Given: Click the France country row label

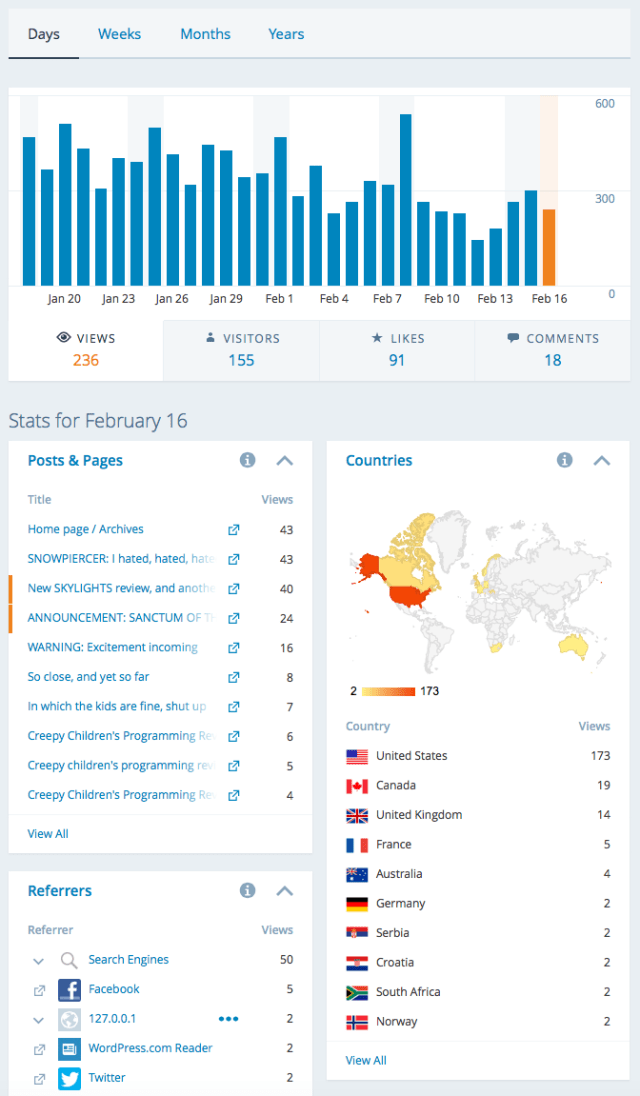Looking at the screenshot, I should pyautogui.click(x=393, y=844).
